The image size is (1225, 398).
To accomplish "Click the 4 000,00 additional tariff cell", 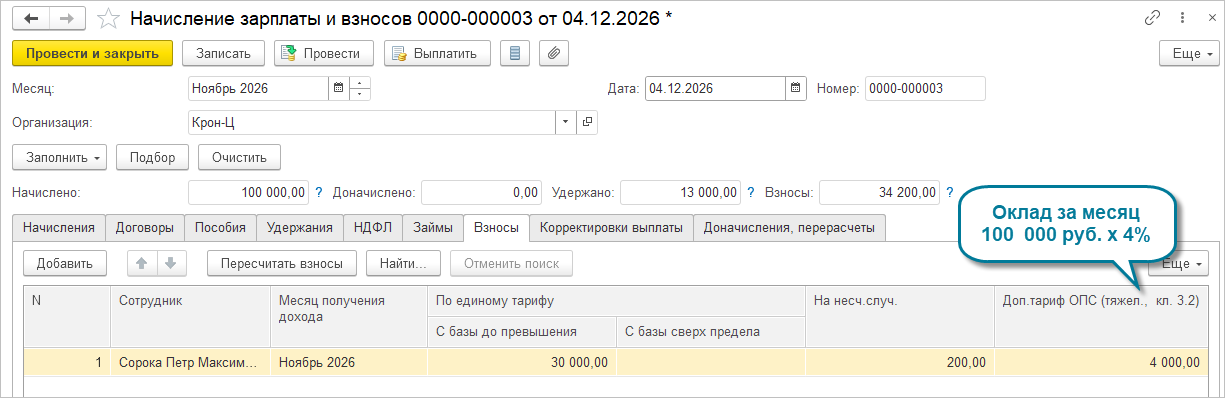I will 1100,363.
